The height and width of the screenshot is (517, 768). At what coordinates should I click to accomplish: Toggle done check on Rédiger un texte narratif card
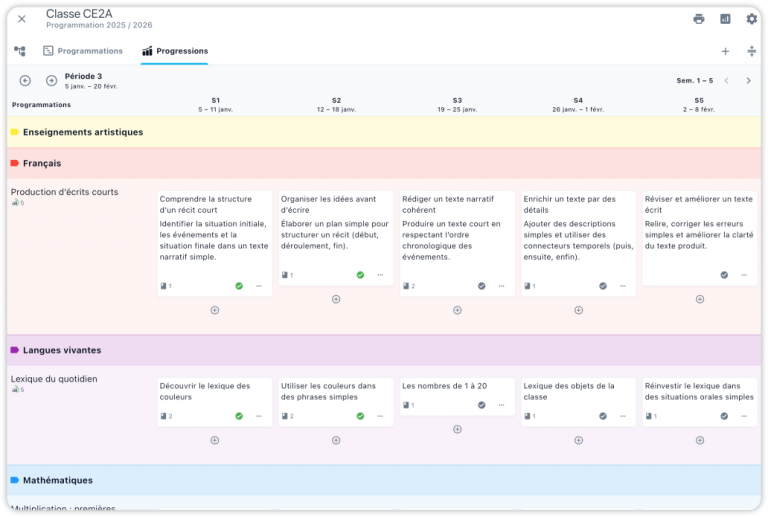(x=481, y=286)
